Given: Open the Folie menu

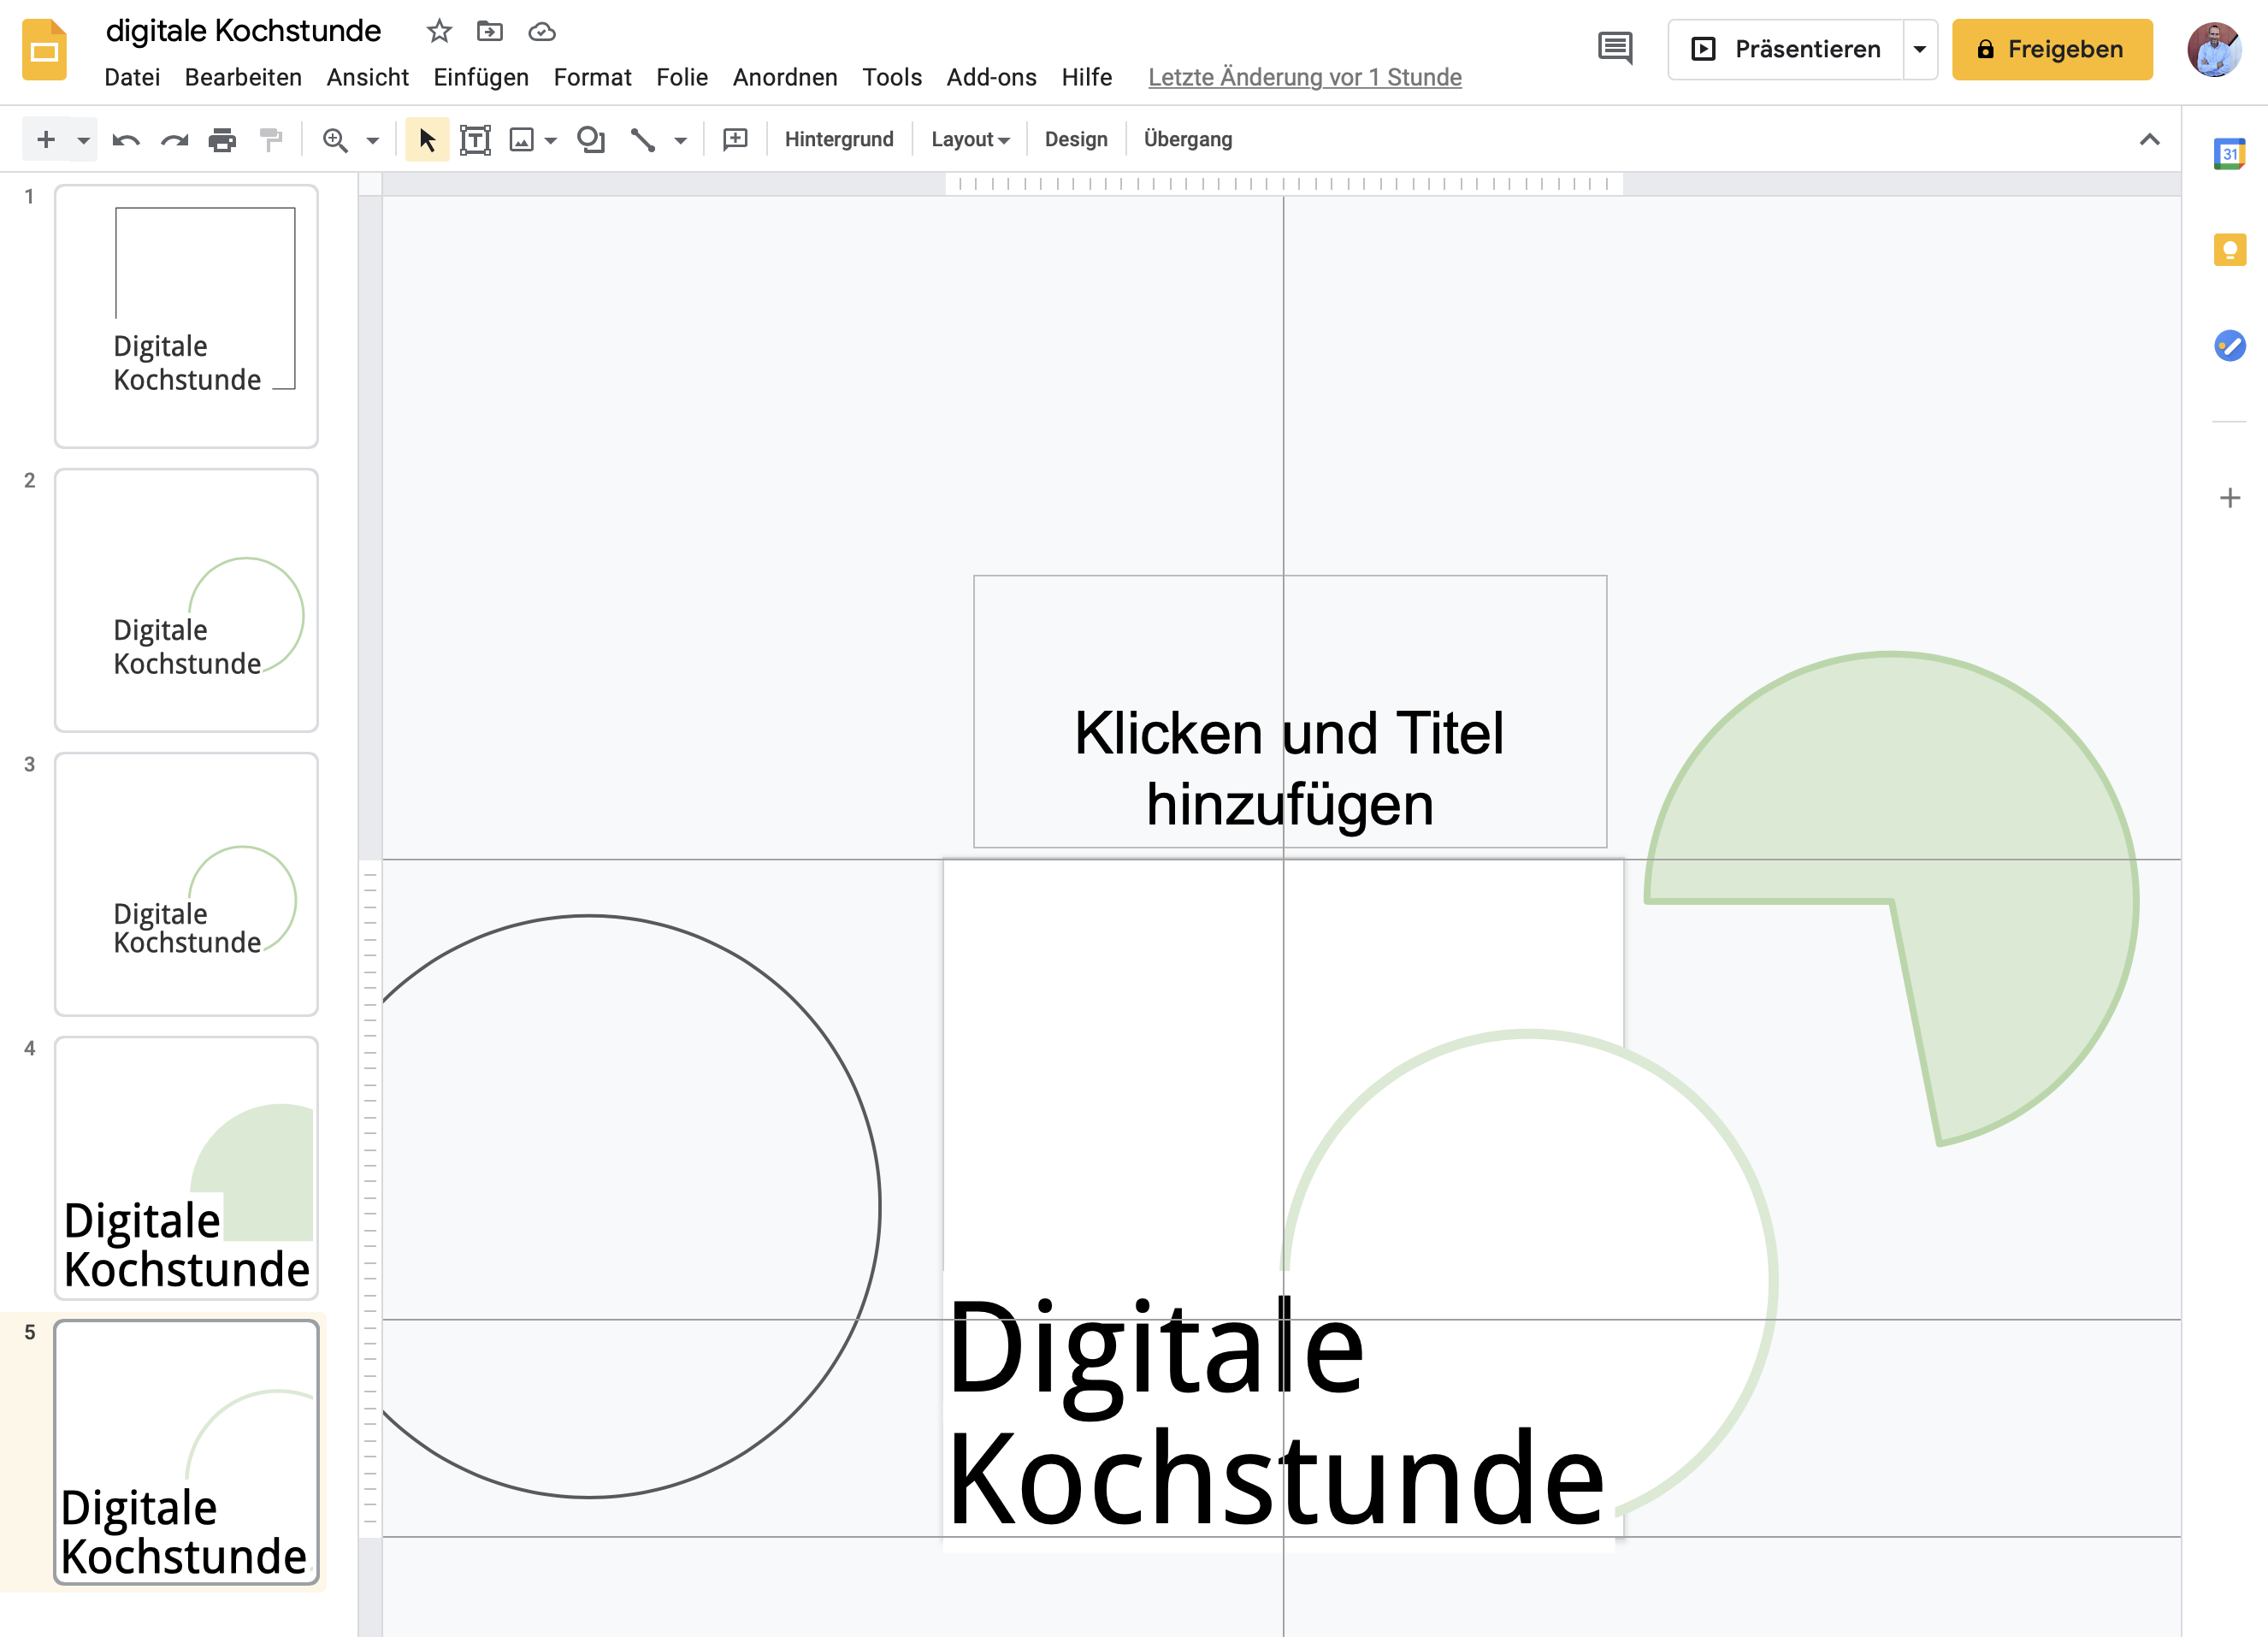Looking at the screenshot, I should [x=682, y=77].
